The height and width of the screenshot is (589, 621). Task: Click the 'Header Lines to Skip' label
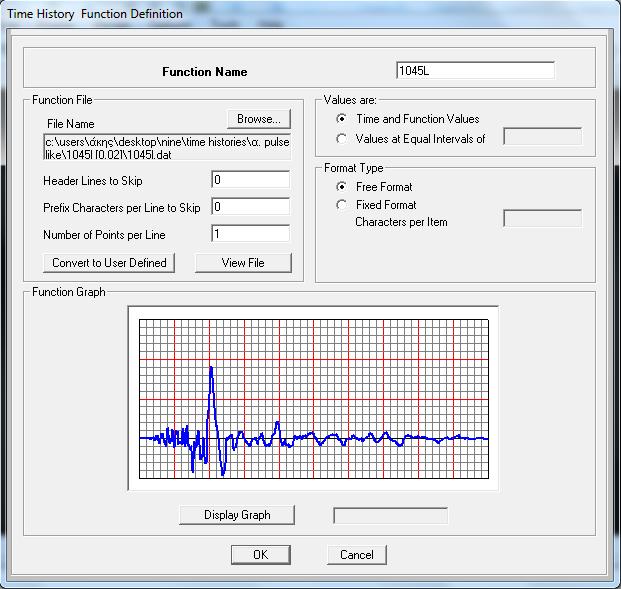[93, 181]
